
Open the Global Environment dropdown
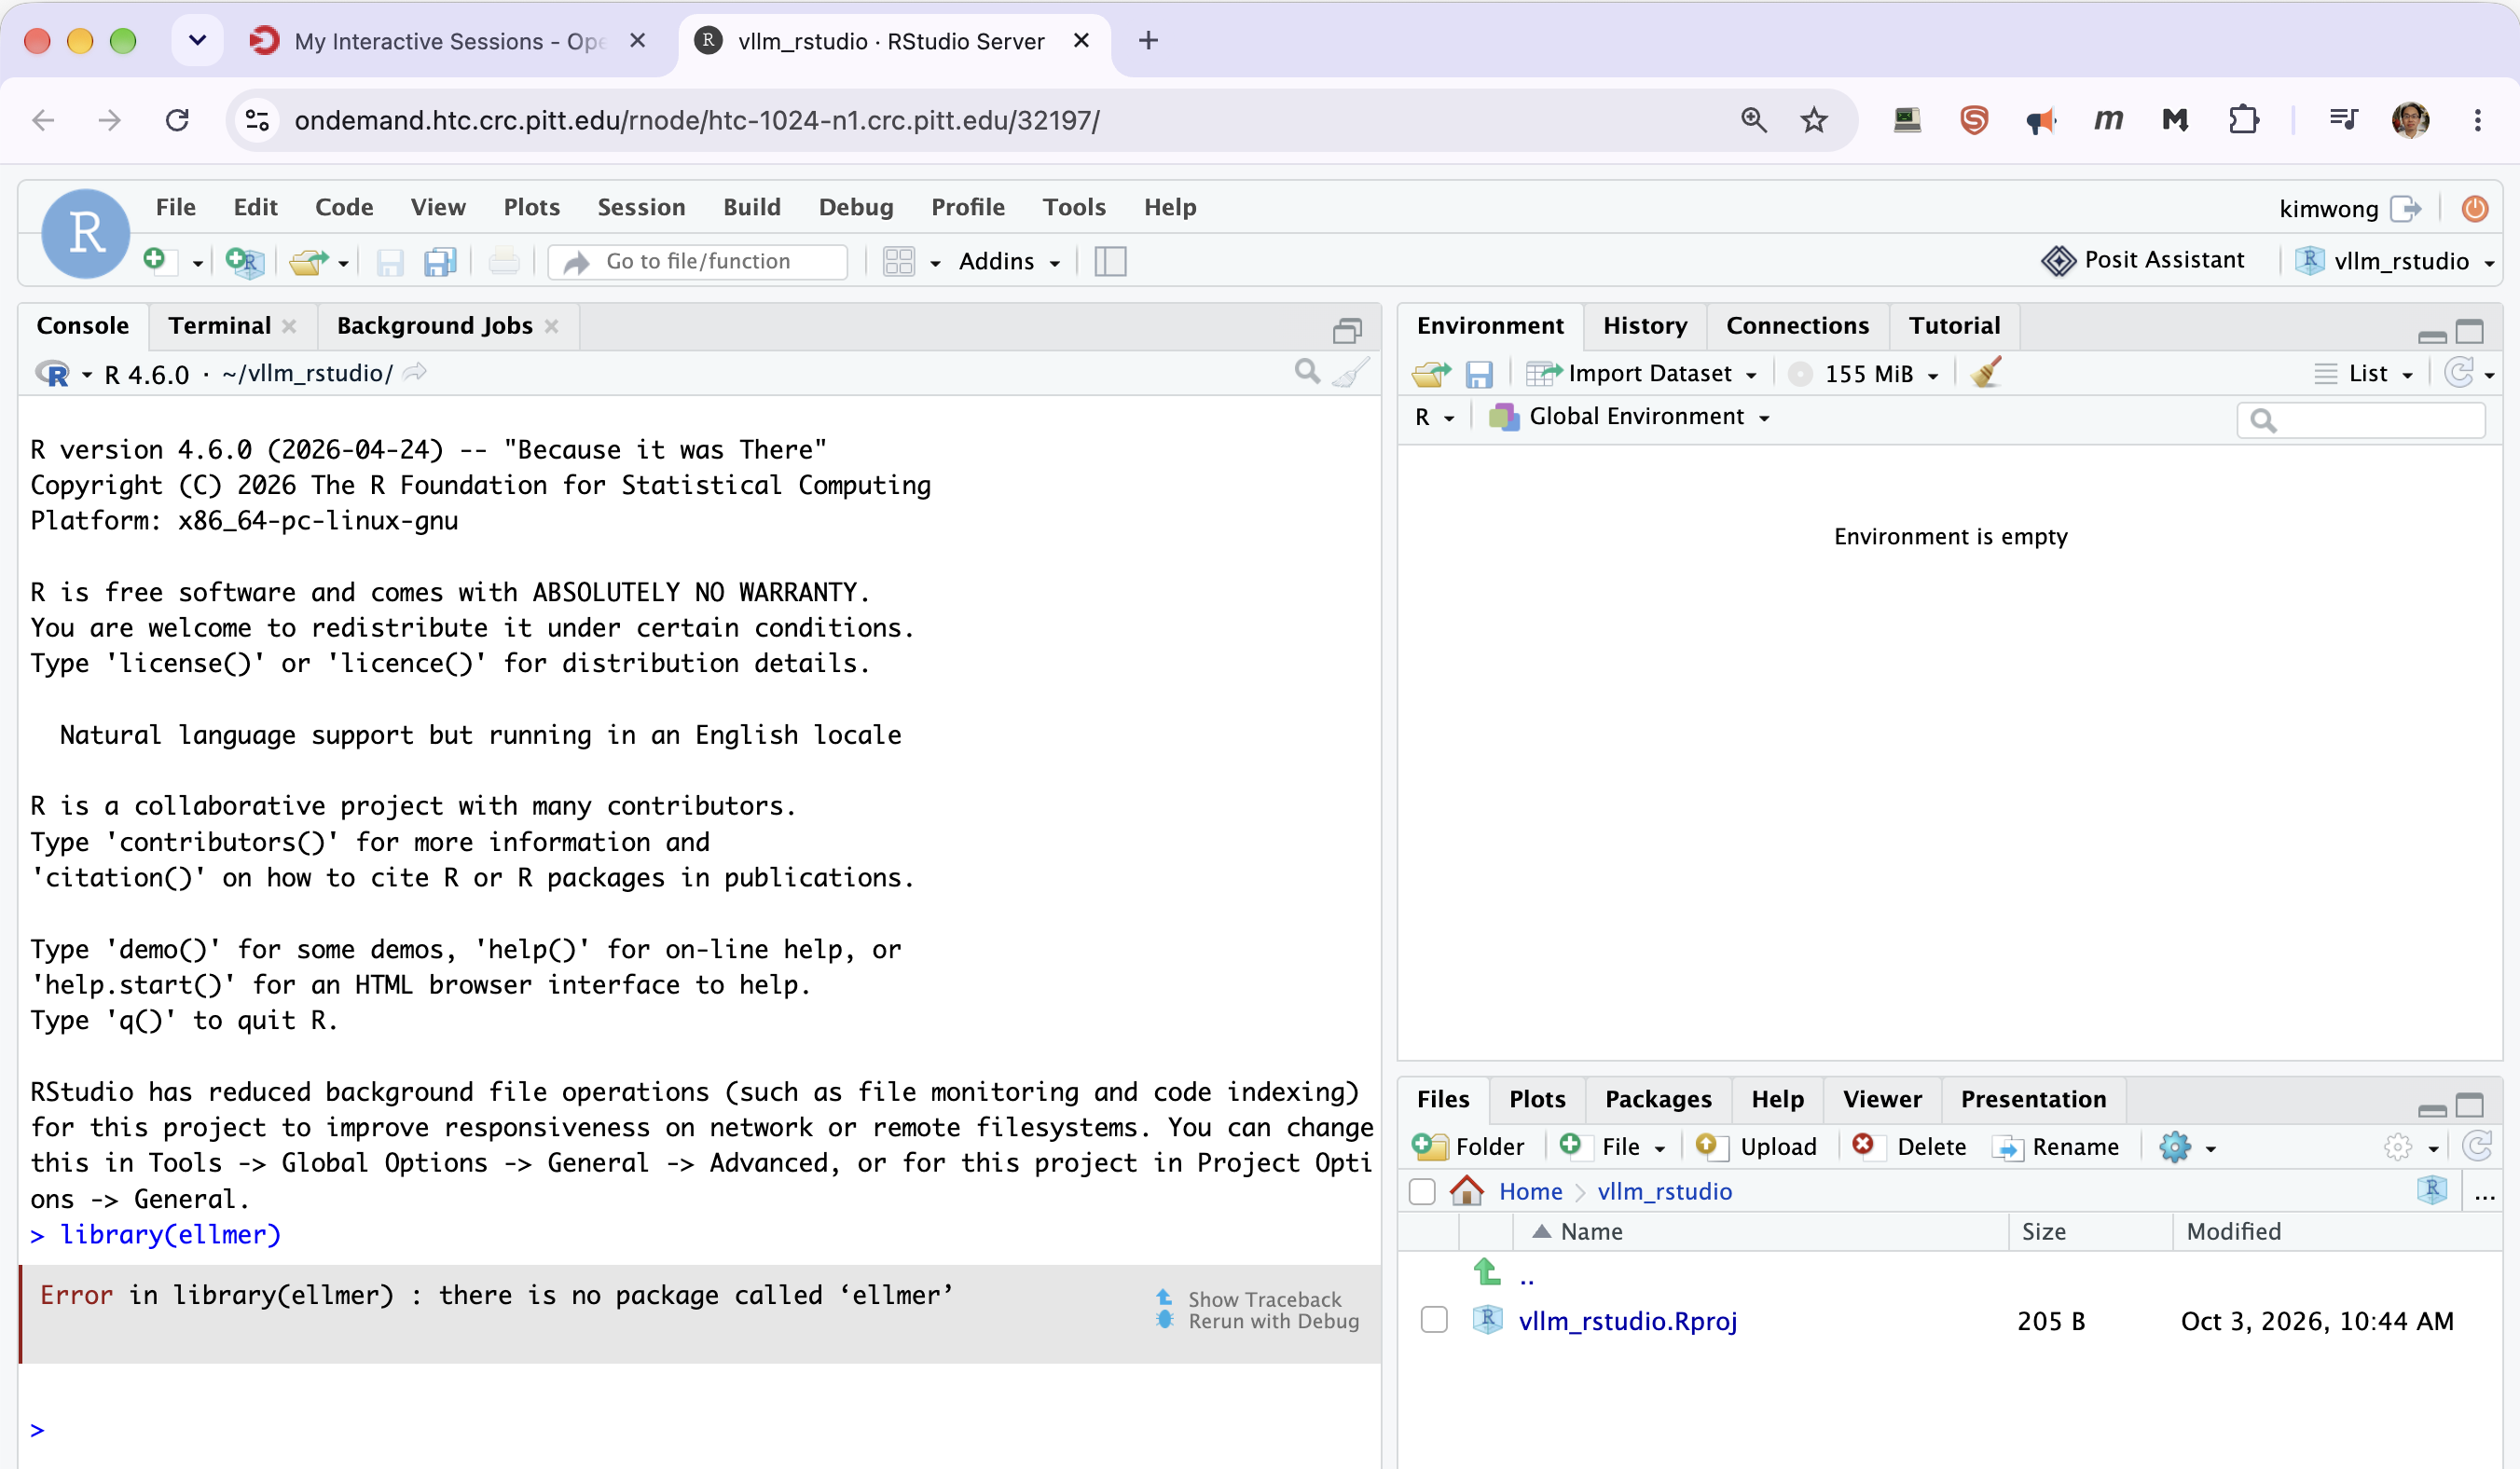point(1630,416)
